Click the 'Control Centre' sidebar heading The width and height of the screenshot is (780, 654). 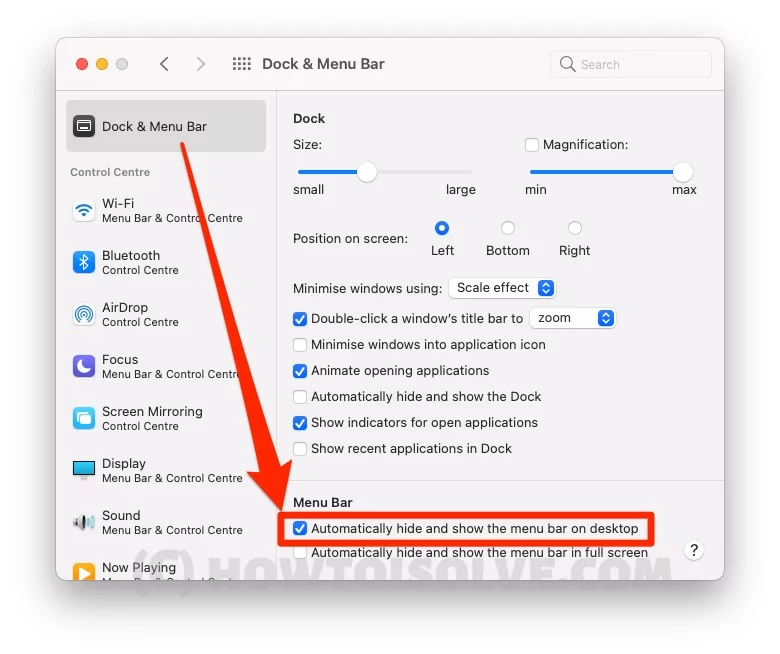point(110,172)
